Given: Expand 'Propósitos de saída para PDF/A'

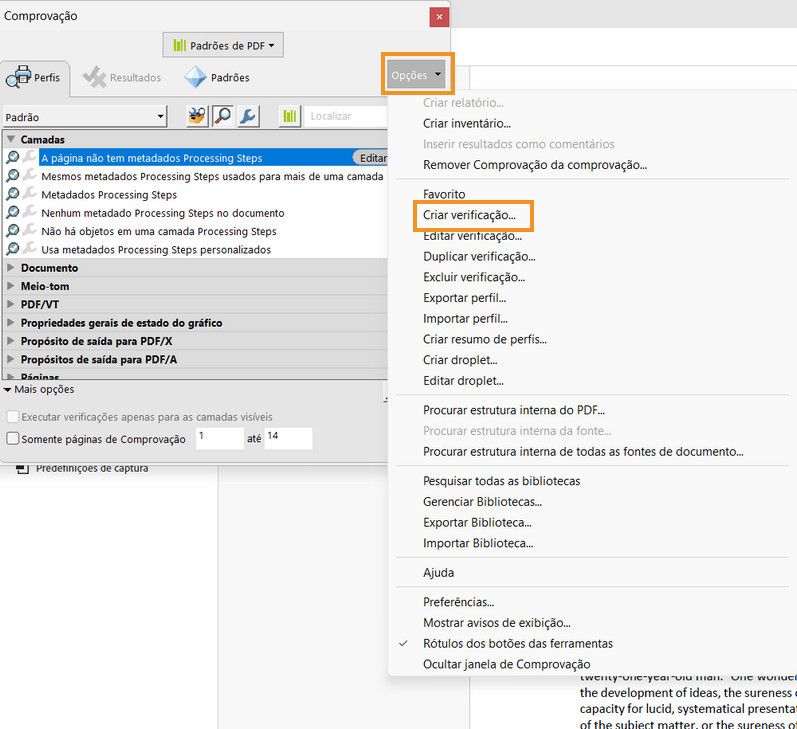Looking at the screenshot, I should point(11,359).
